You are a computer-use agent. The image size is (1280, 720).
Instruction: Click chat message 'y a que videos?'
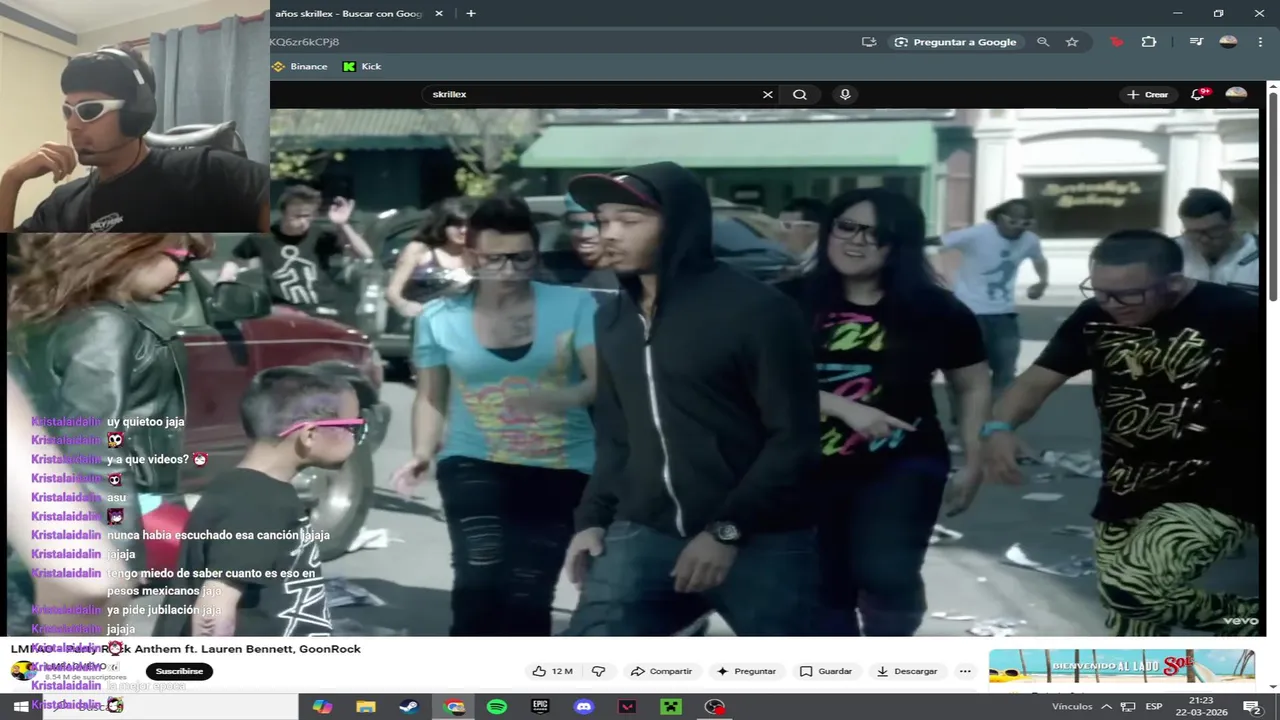(148, 460)
